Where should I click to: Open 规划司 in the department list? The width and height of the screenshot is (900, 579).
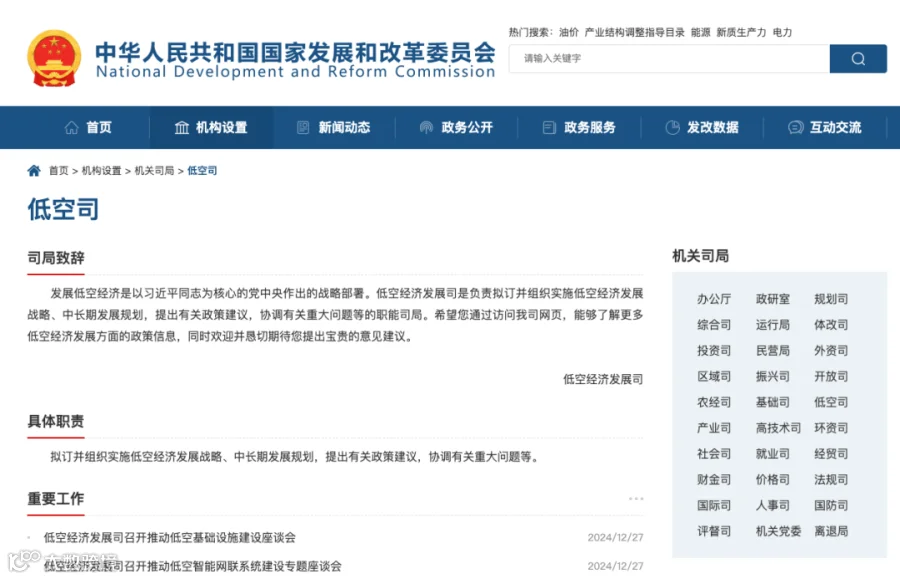pyautogui.click(x=831, y=299)
